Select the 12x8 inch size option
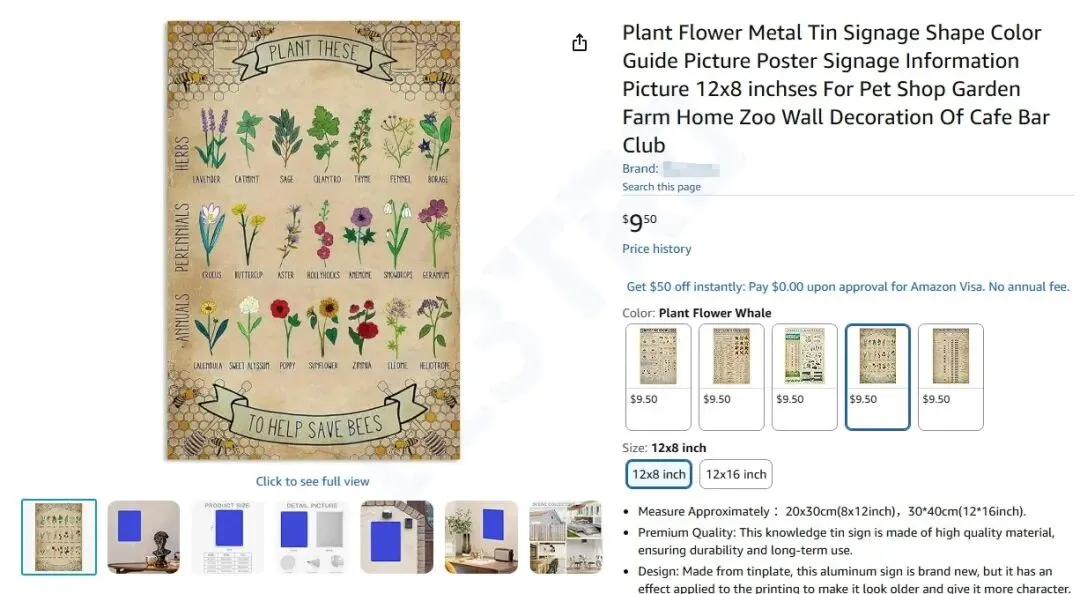1080x594 pixels. tap(659, 474)
